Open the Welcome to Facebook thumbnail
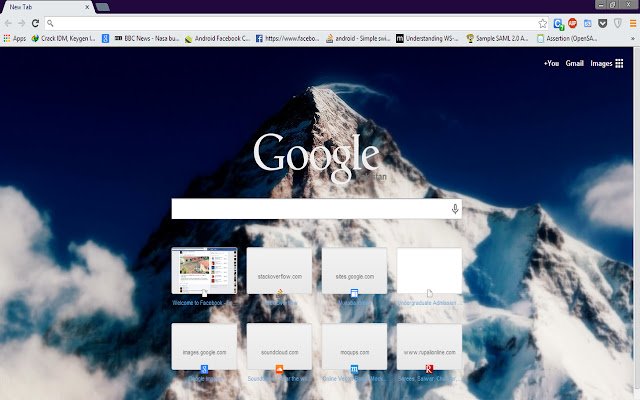Image resolution: width=640 pixels, height=400 pixels. click(204, 271)
